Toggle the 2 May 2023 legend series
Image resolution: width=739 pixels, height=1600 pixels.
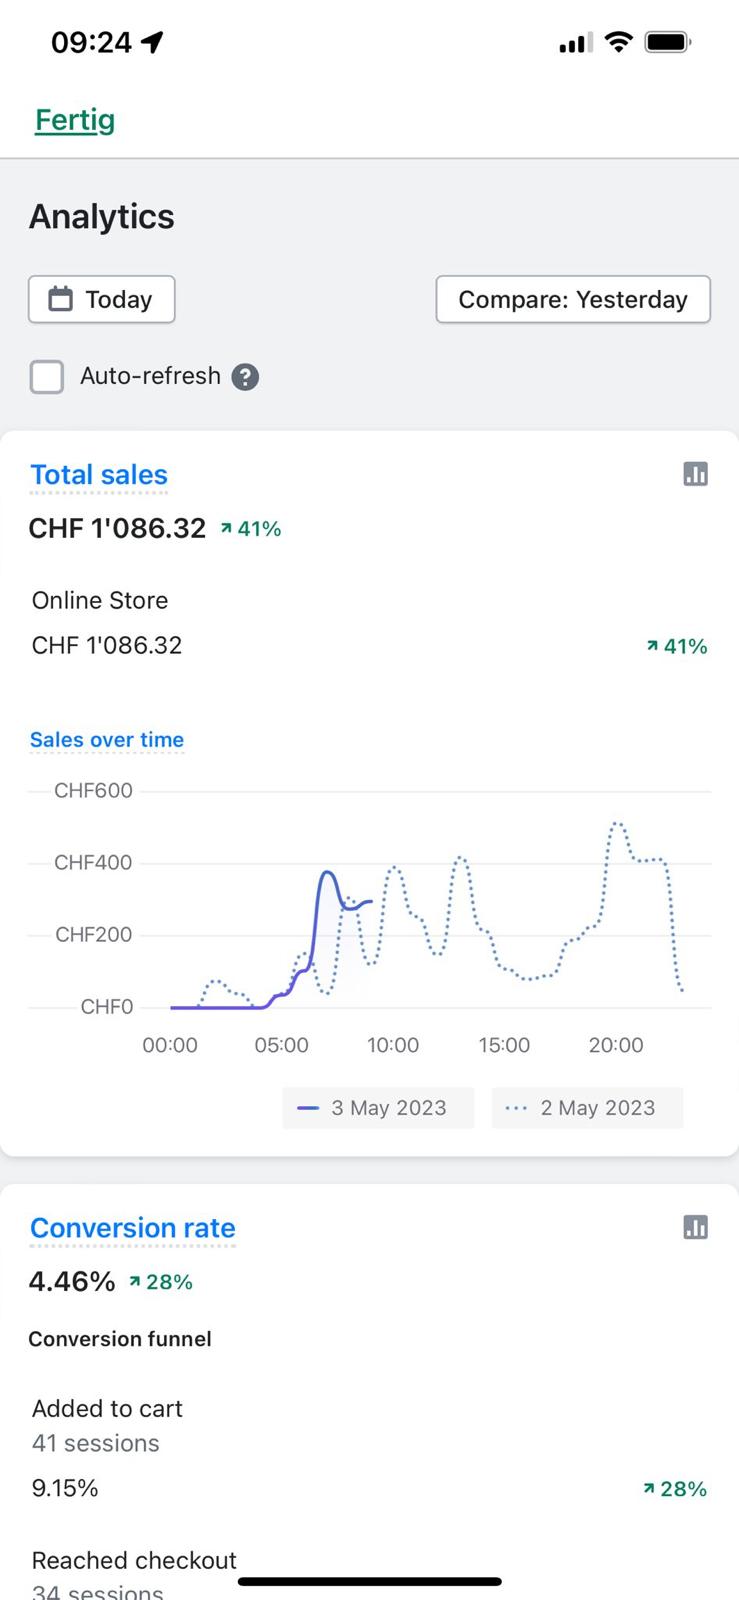click(587, 1108)
